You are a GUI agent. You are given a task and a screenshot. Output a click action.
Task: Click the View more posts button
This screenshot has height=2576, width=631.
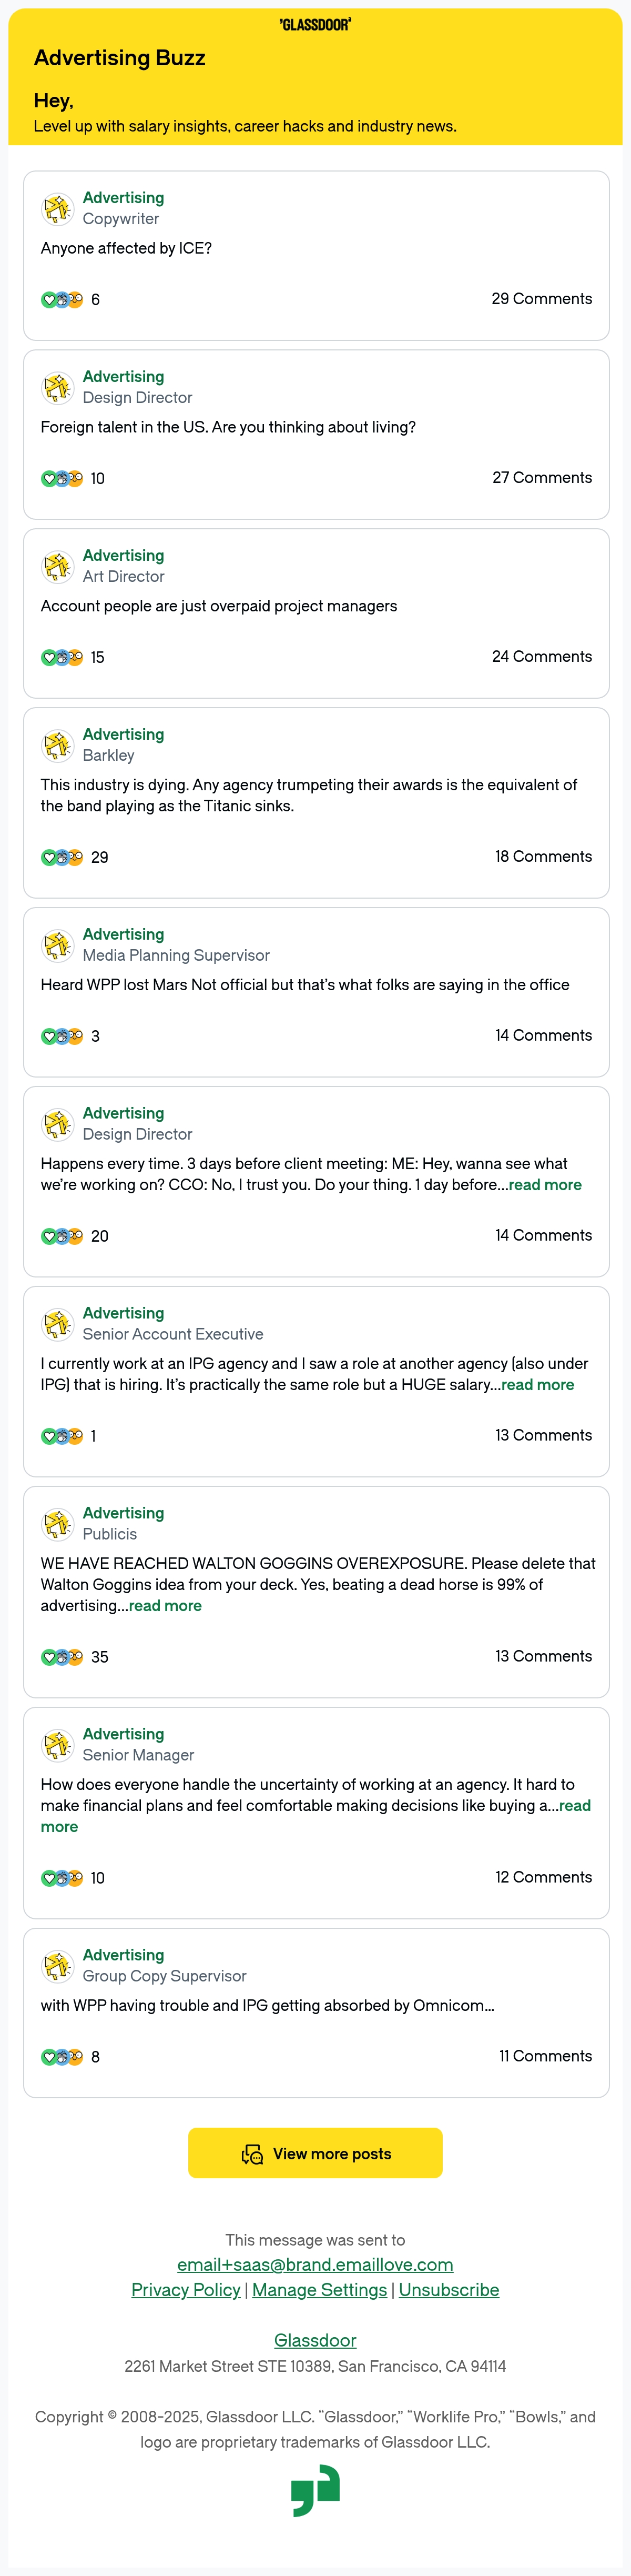[x=315, y=2153]
